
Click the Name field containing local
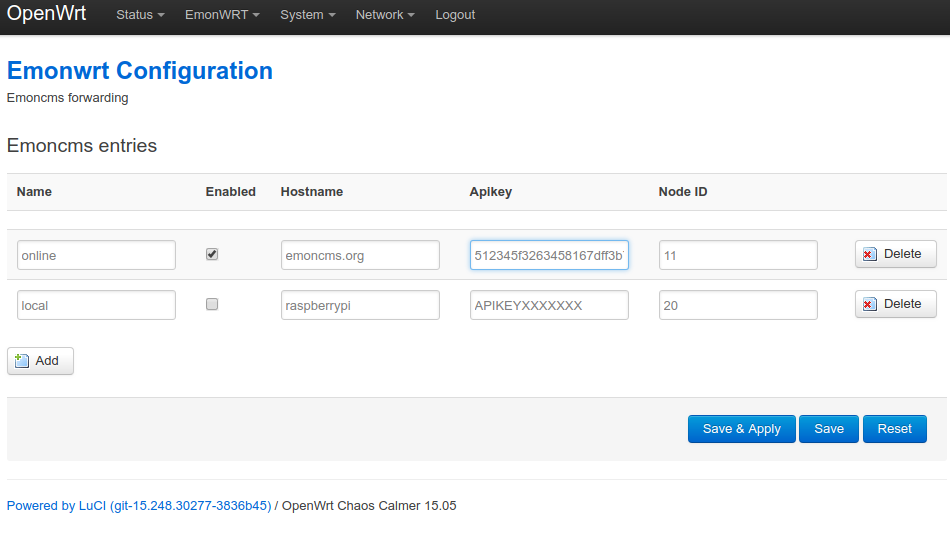tap(96, 305)
